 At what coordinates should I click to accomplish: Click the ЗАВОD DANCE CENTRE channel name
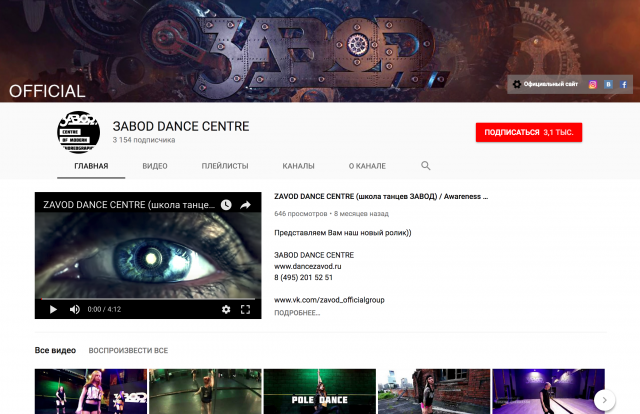point(181,127)
